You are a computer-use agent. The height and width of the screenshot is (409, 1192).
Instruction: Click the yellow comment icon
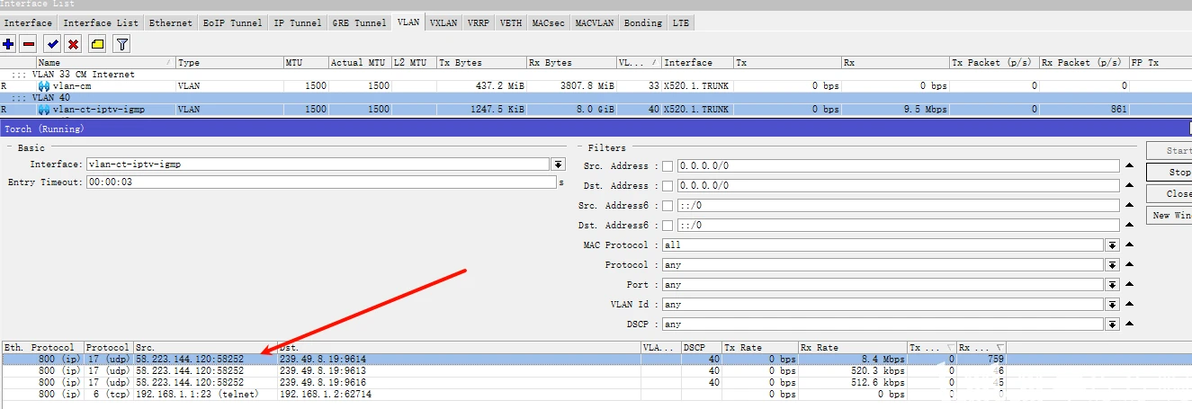click(97, 44)
